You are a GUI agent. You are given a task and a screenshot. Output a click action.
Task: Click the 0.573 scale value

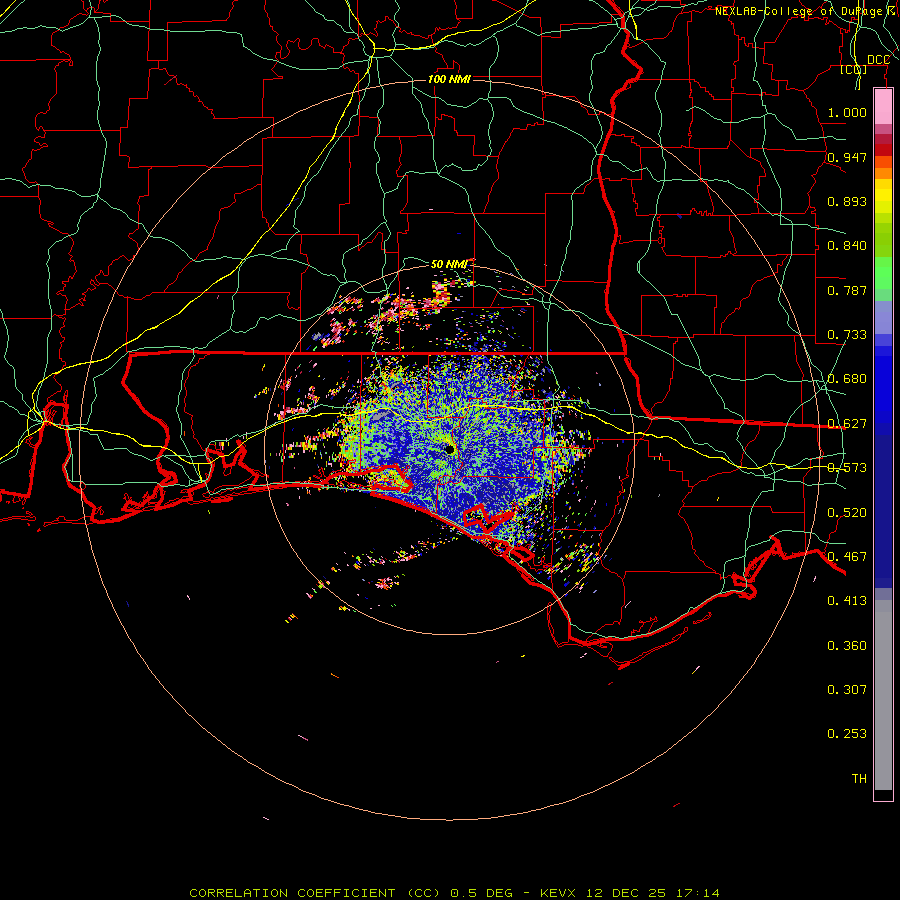(847, 468)
